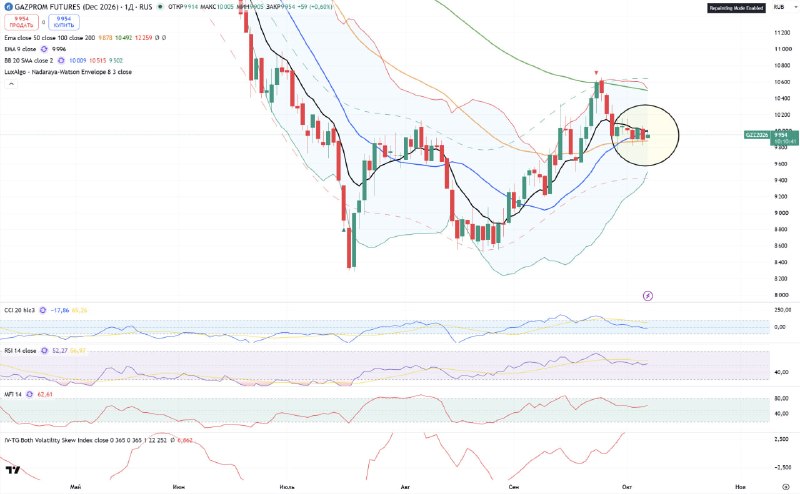Click the Июн label on time axis
Image resolution: width=800 pixels, height=494 pixels.
click(179, 487)
